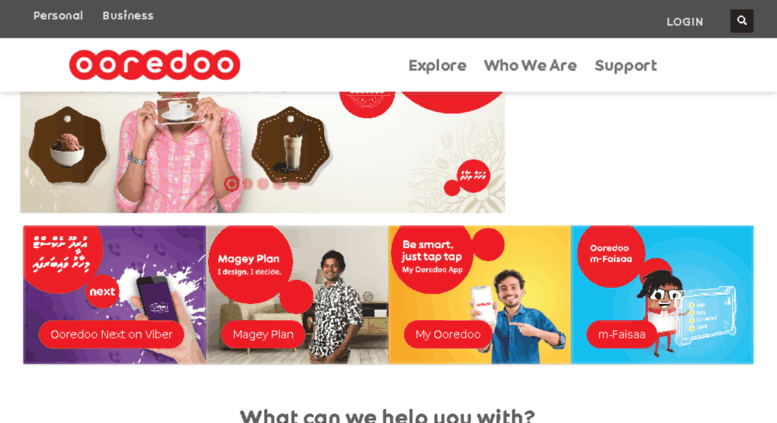Switch to the Personal tab
This screenshot has width=777, height=423.
(x=58, y=15)
